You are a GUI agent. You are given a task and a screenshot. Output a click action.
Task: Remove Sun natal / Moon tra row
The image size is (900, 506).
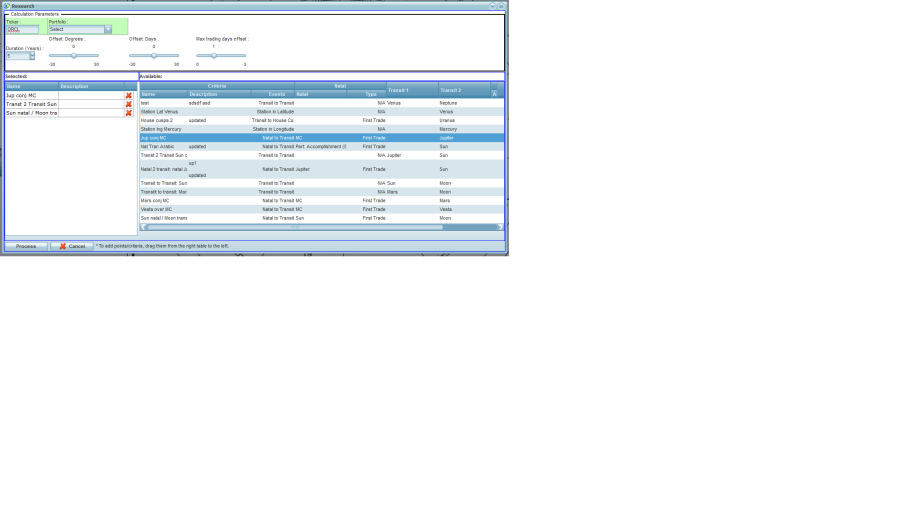tap(128, 113)
